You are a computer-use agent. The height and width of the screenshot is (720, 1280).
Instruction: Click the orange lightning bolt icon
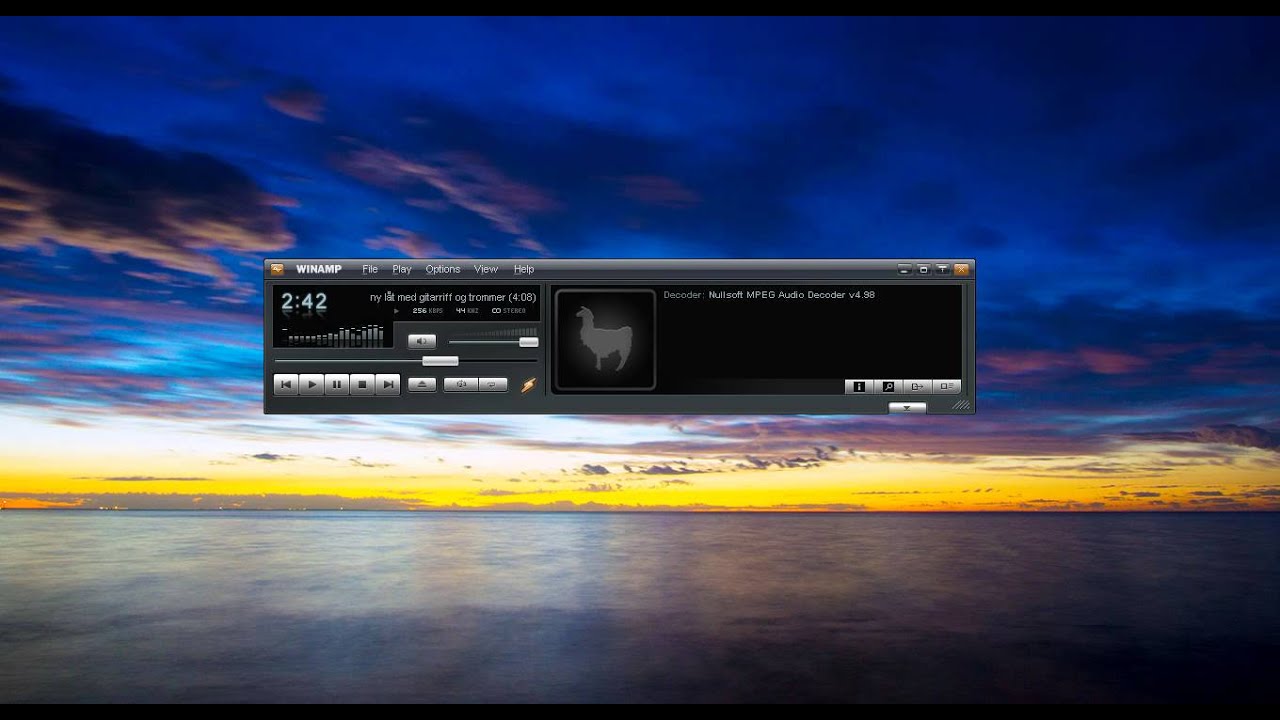[528, 384]
